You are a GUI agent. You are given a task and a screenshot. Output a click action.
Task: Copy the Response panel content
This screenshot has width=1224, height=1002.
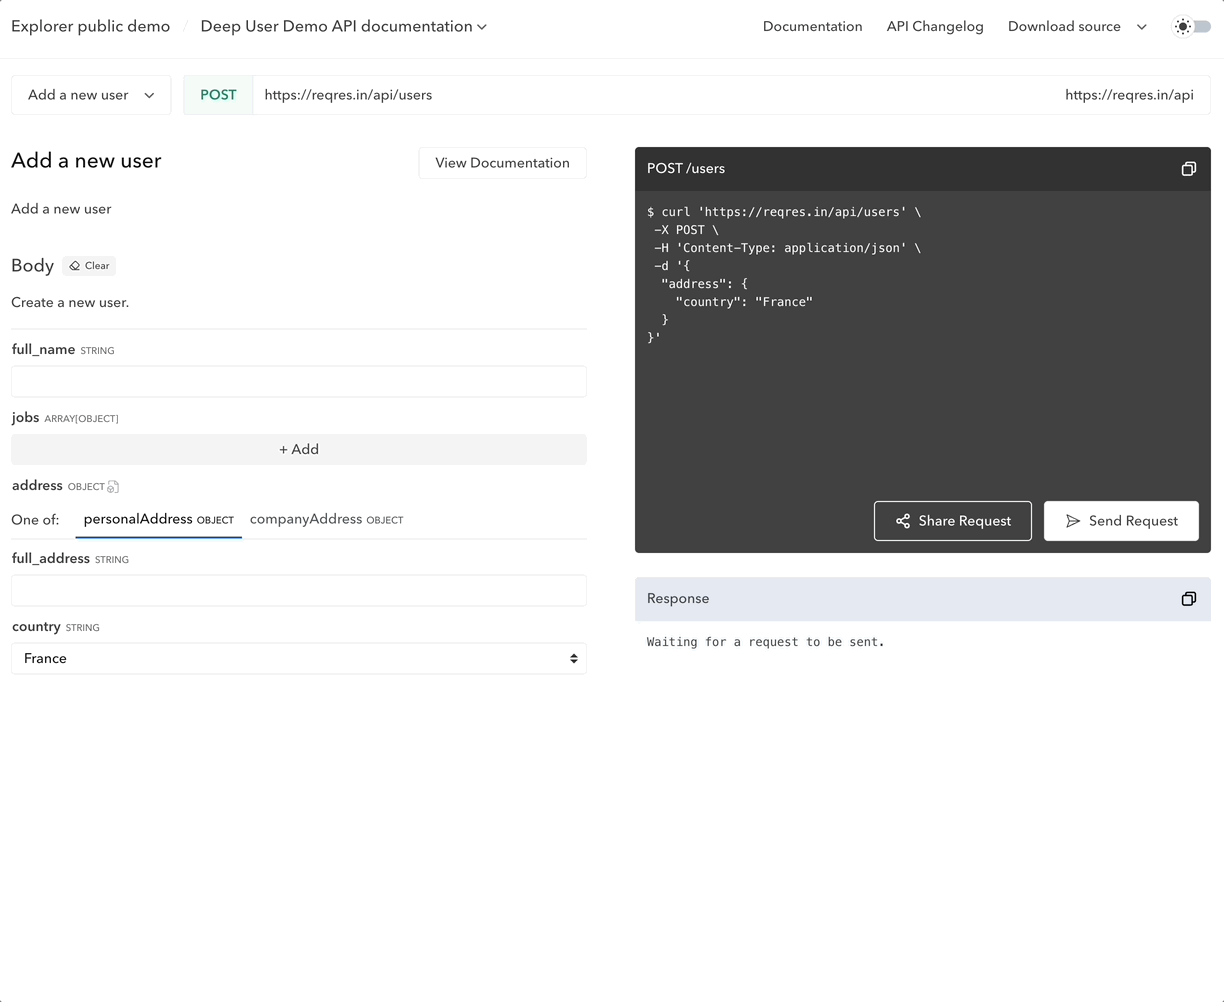1188,599
